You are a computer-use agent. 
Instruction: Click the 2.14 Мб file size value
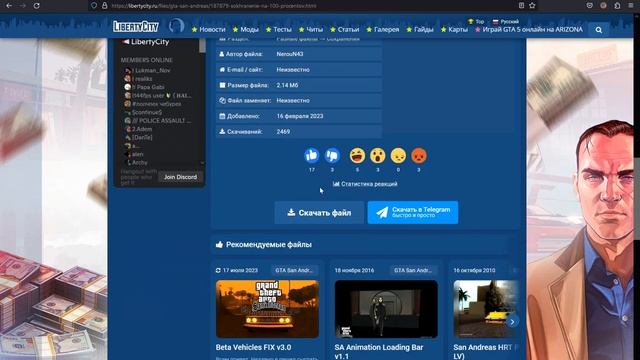coord(287,85)
